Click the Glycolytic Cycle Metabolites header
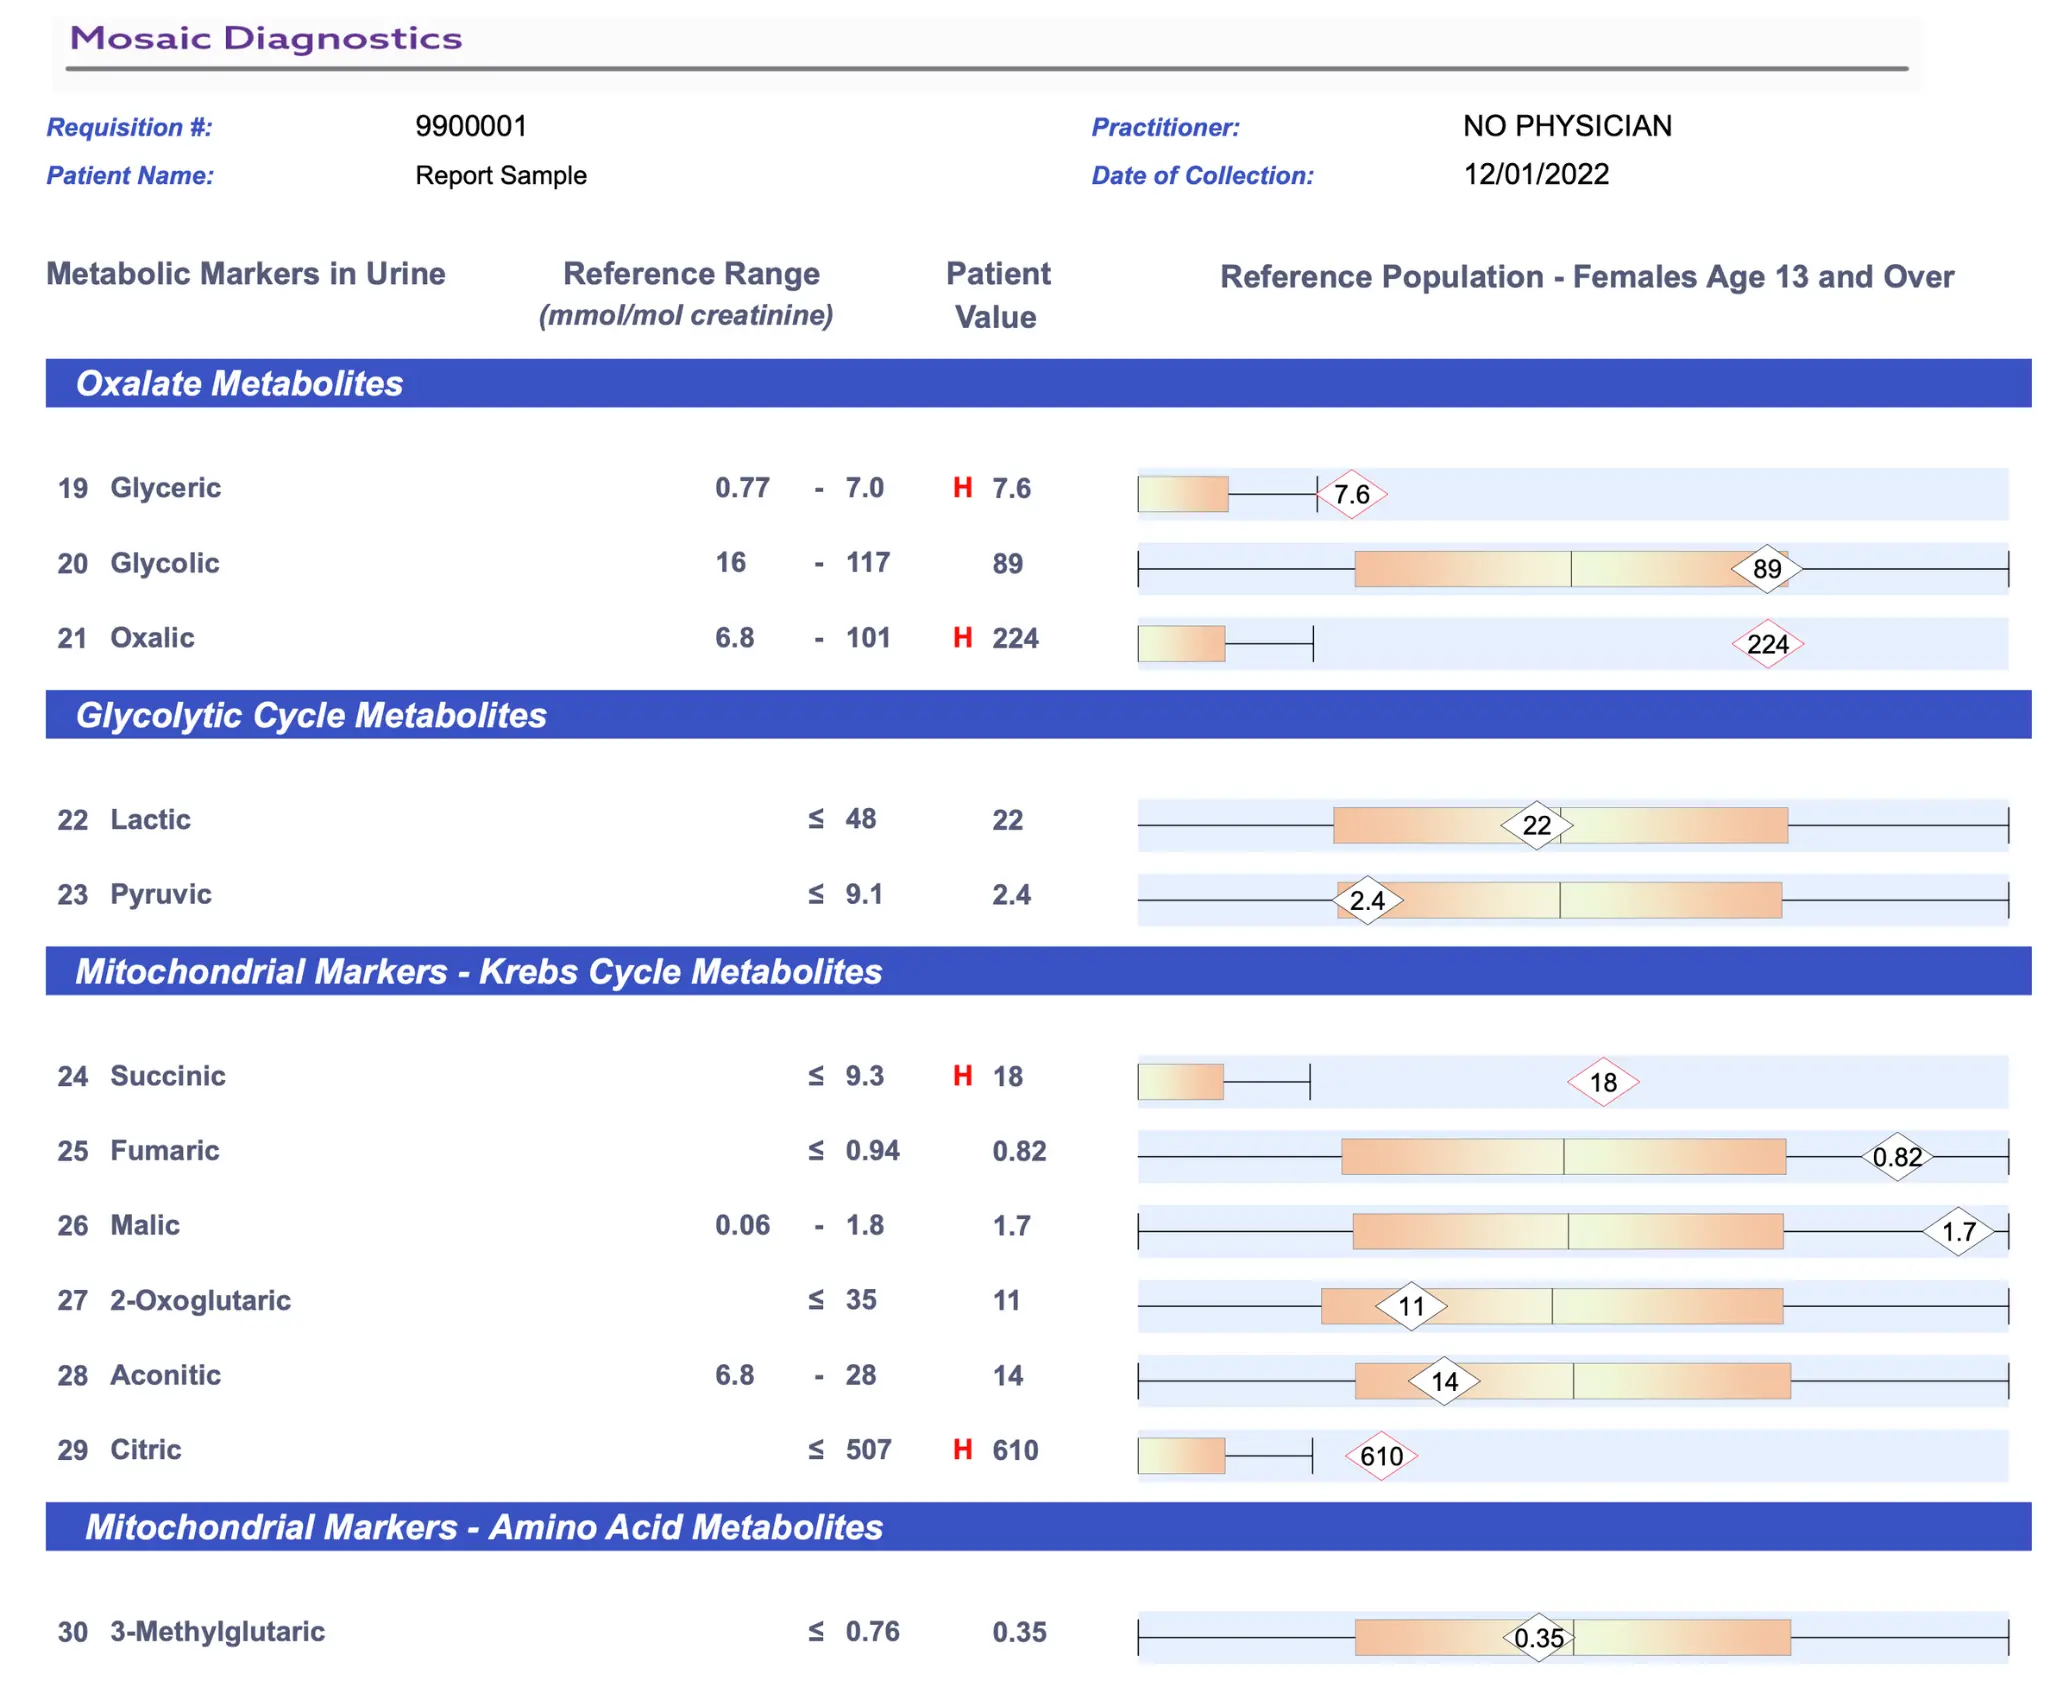2048x1682 pixels. (311, 716)
